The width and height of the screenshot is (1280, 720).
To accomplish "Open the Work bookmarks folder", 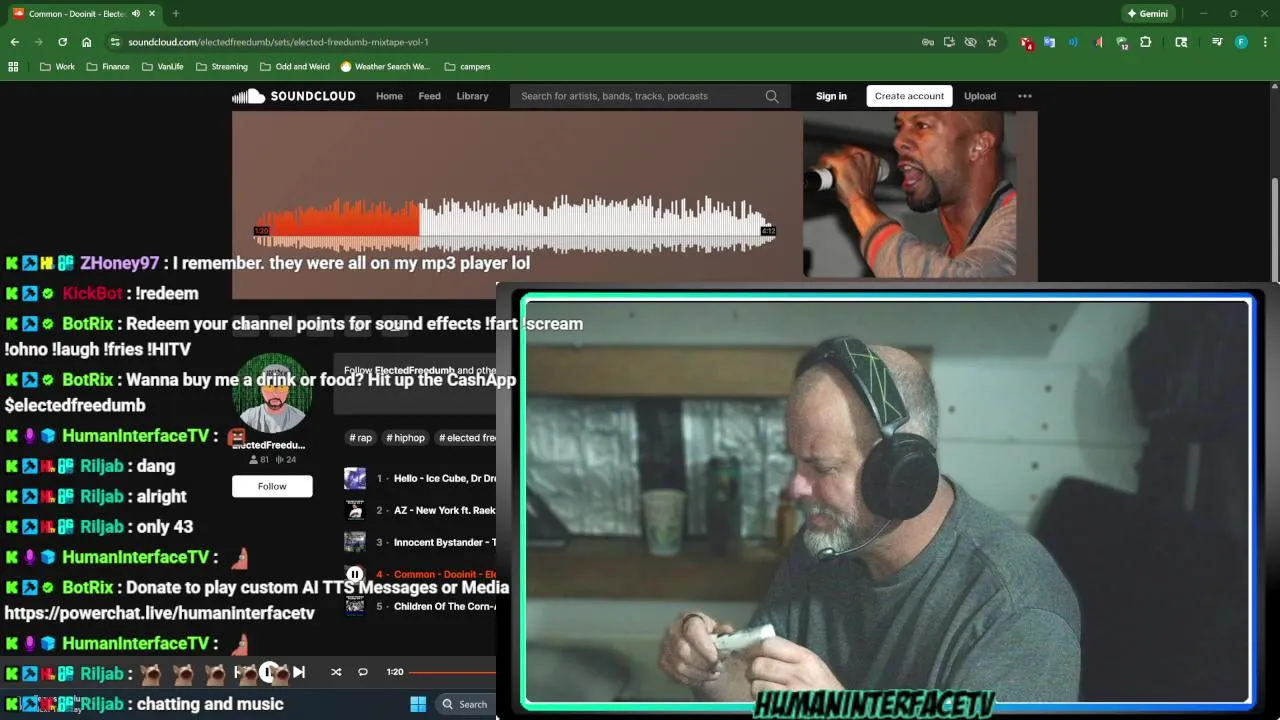I will point(58,67).
